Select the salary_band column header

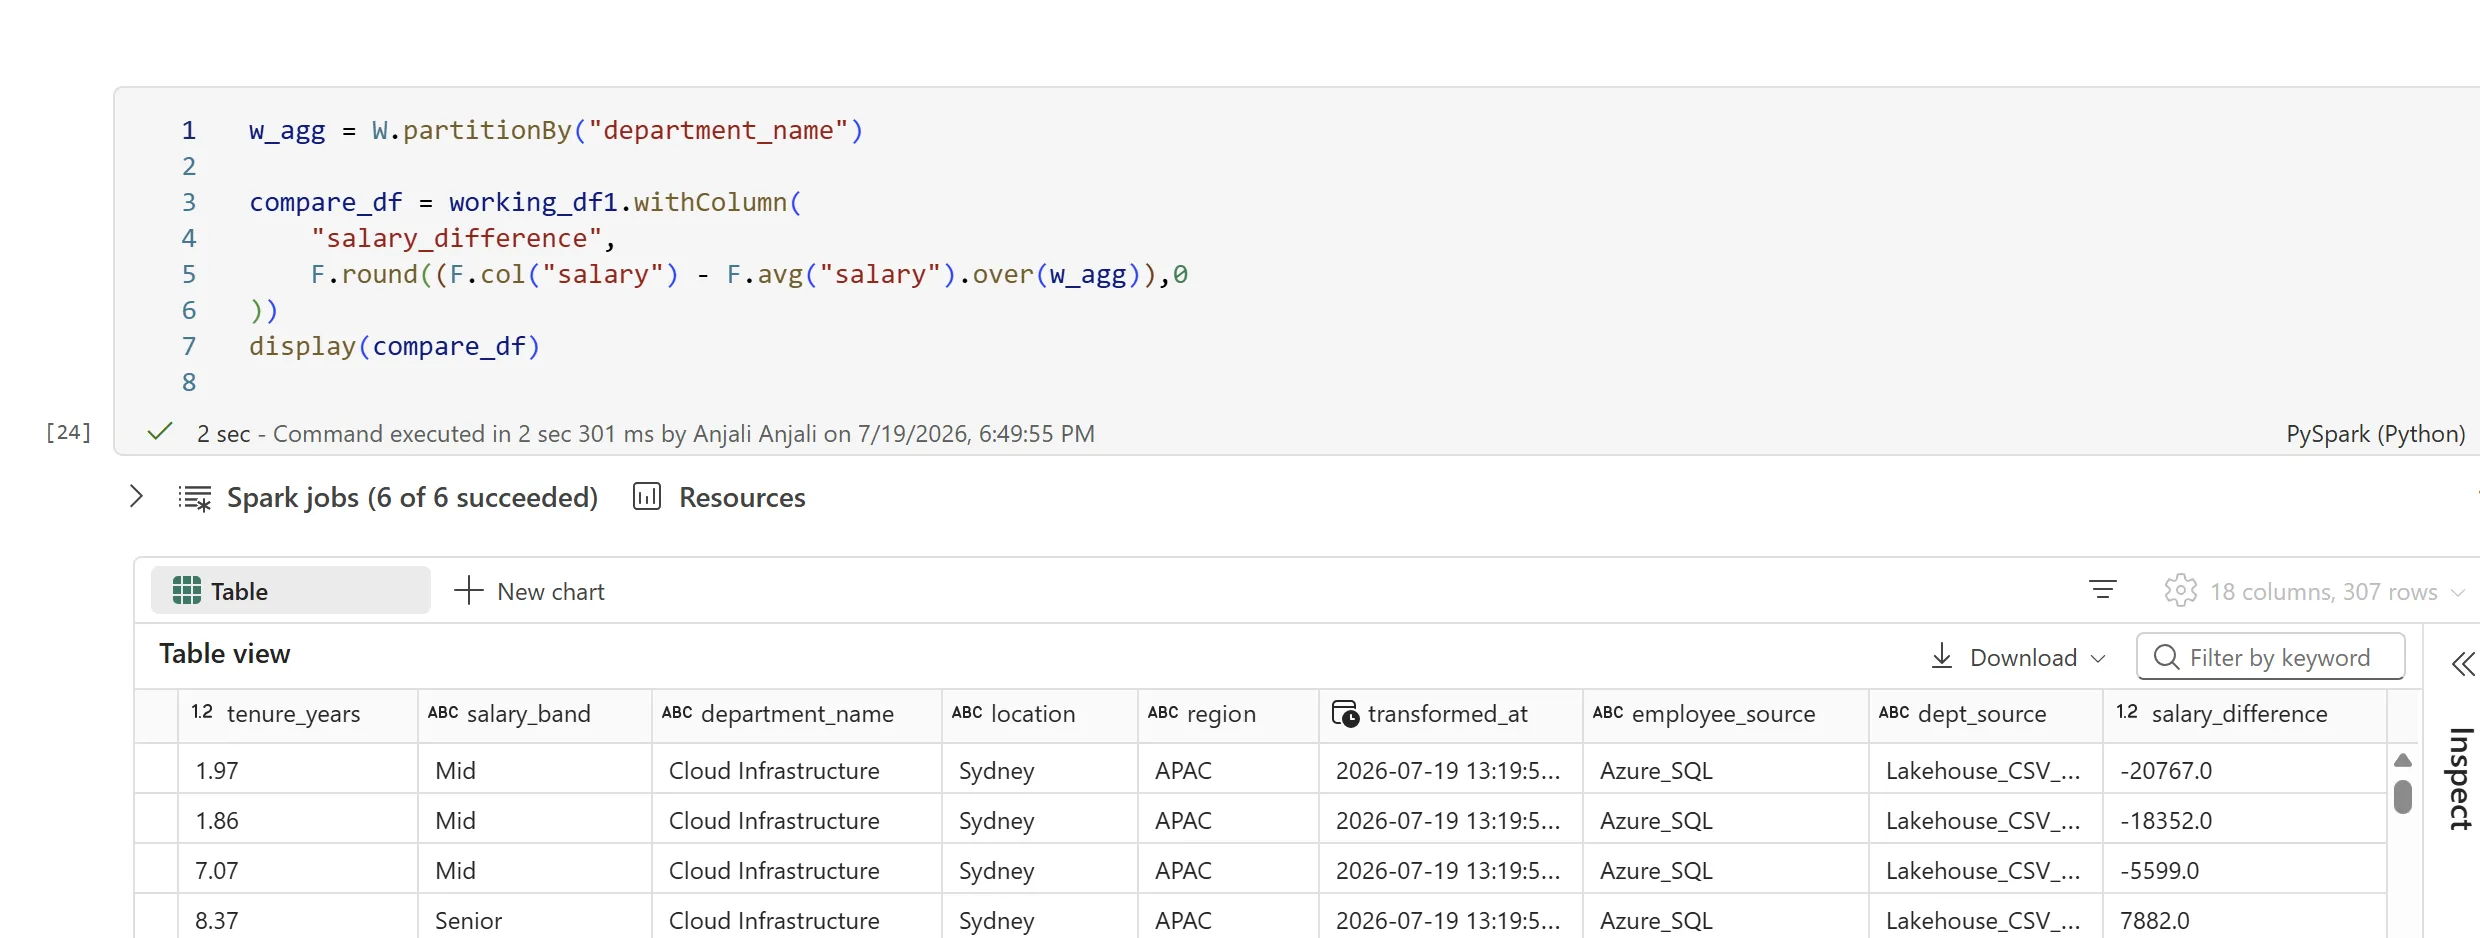[x=535, y=714]
